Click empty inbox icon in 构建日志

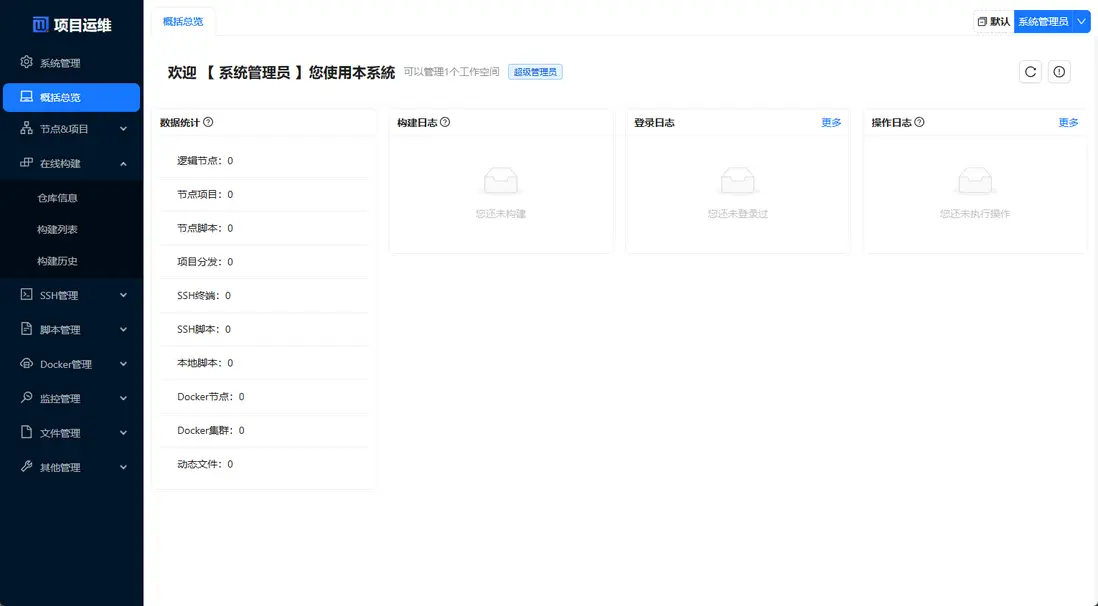tap(501, 181)
